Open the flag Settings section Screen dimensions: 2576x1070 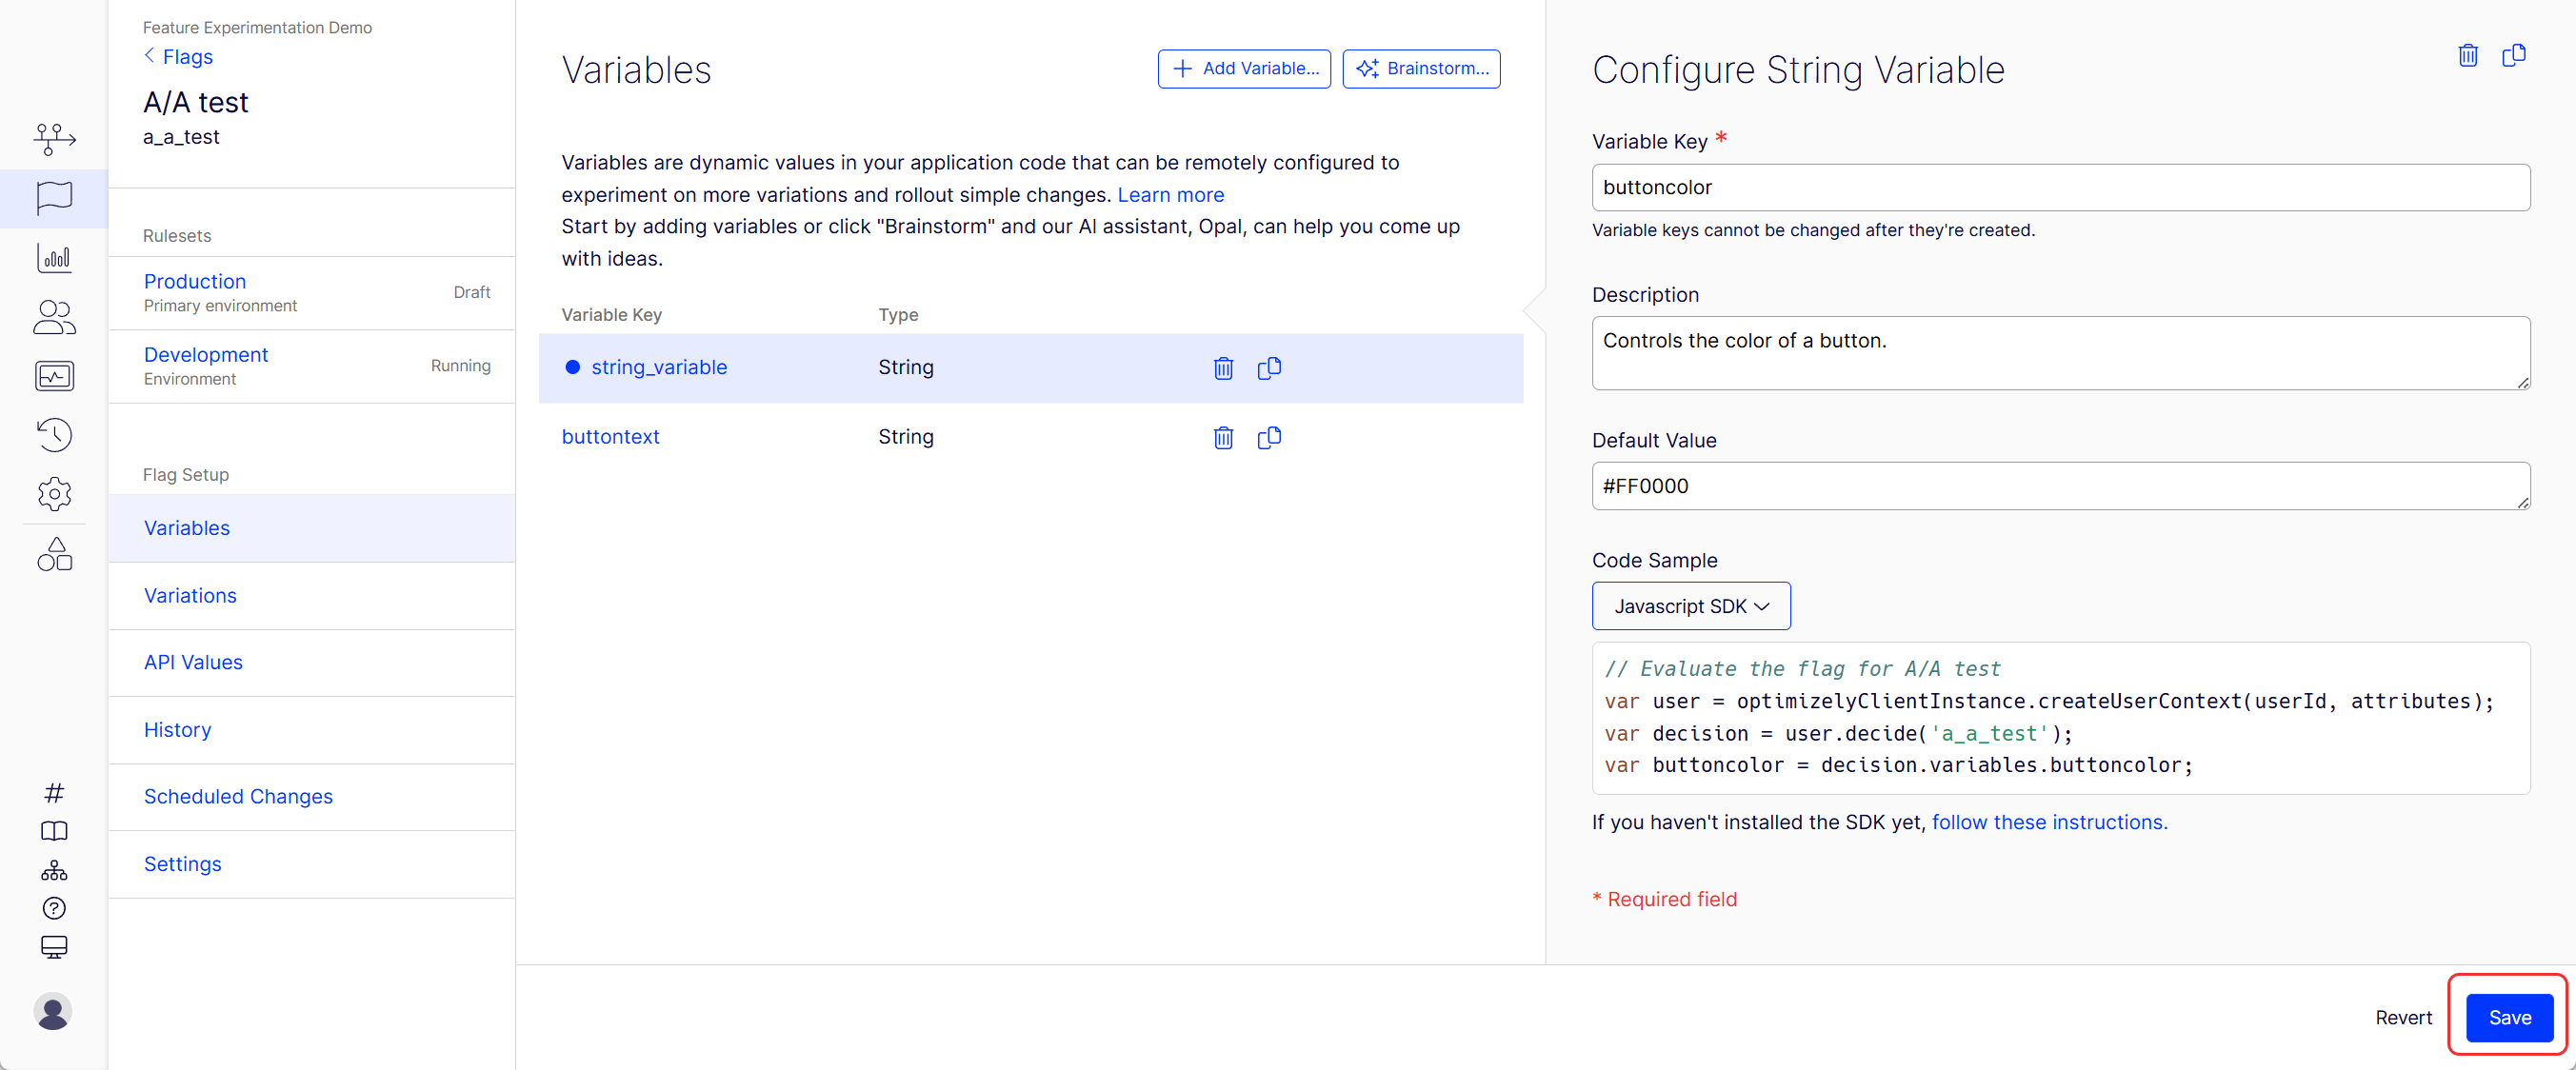(x=312, y=864)
